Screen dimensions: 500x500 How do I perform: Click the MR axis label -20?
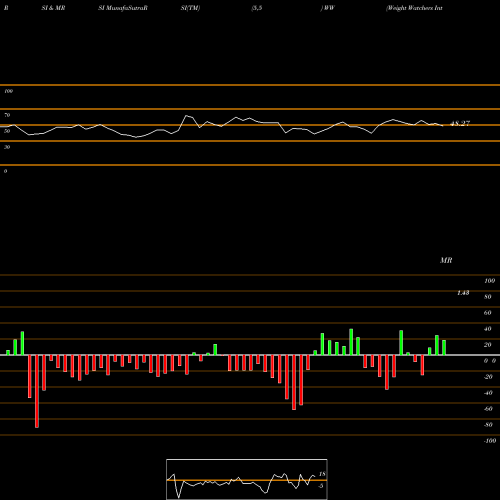488,377
